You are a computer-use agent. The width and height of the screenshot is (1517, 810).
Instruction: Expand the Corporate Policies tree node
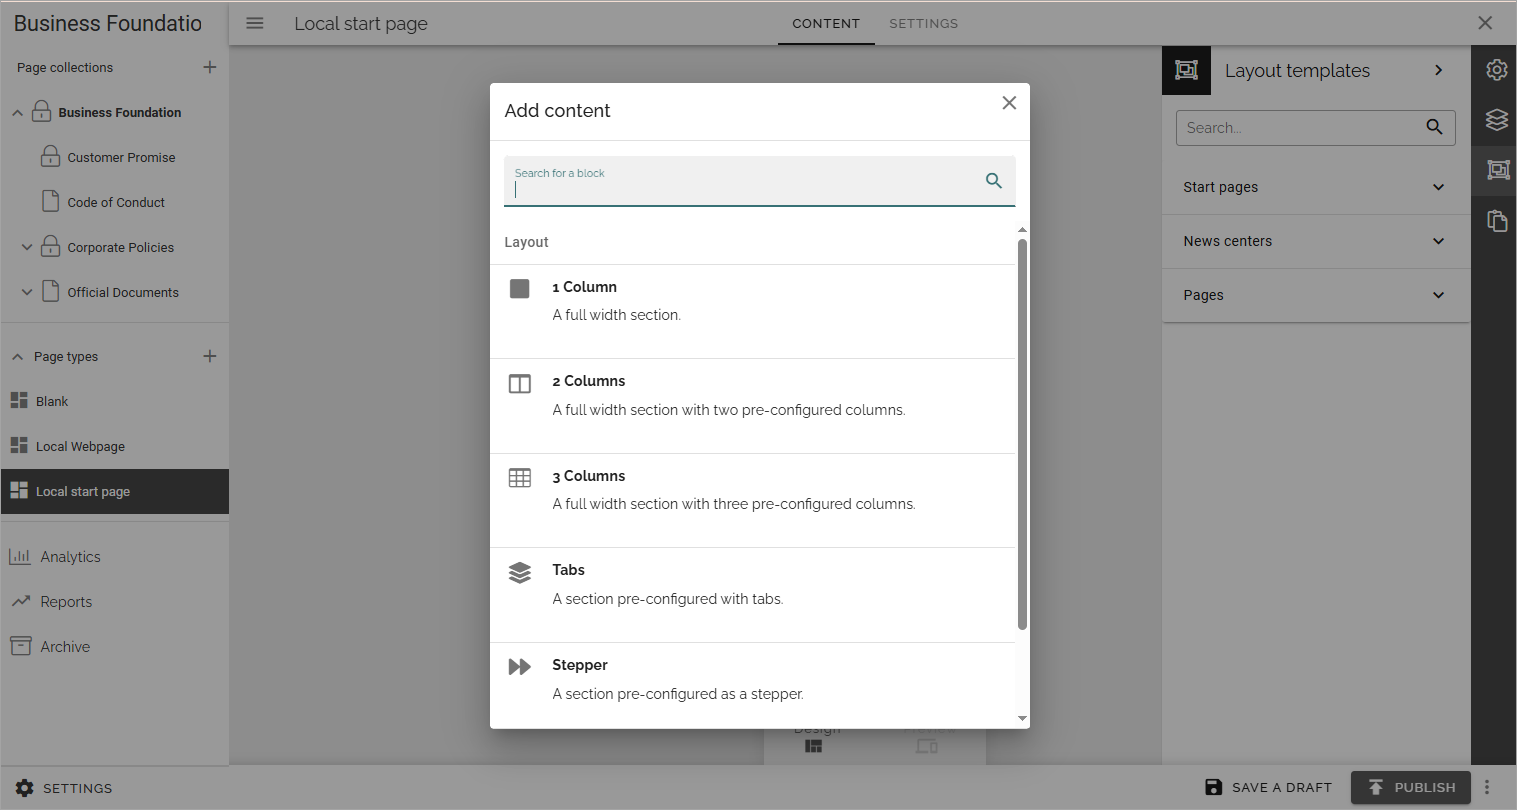point(27,247)
